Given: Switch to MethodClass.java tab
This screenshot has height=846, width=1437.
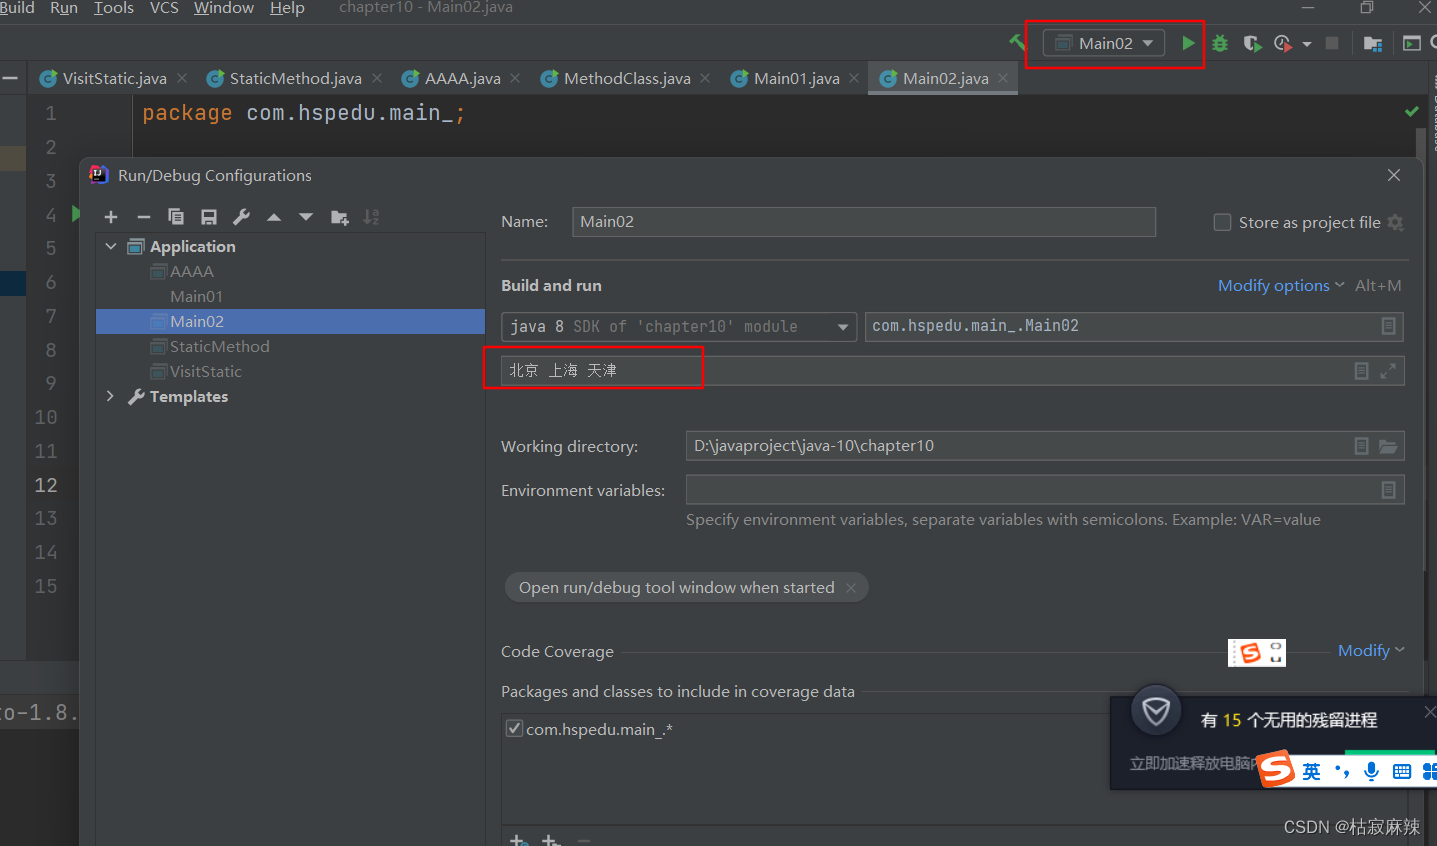Looking at the screenshot, I should pos(627,78).
